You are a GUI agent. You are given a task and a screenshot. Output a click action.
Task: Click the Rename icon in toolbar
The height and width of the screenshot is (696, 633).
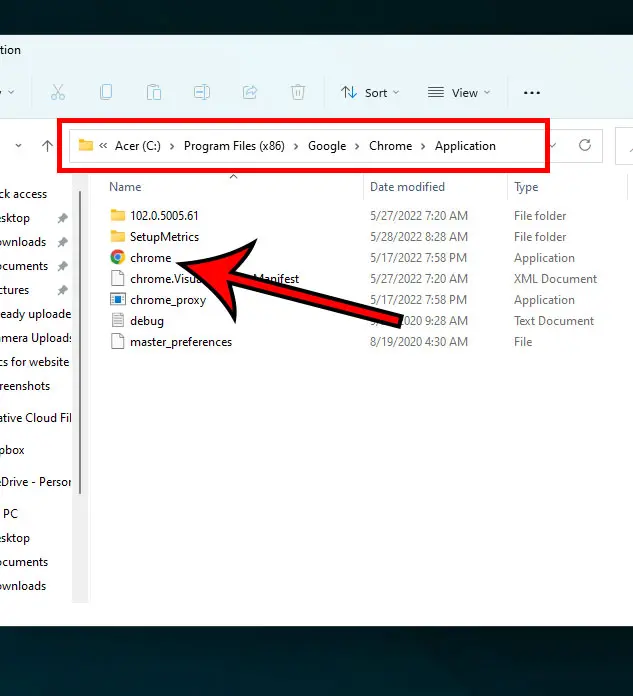click(201, 93)
